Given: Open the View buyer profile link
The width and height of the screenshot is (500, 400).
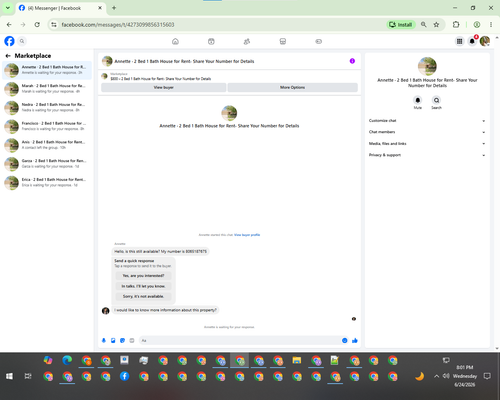Looking at the screenshot, I should pyautogui.click(x=247, y=235).
